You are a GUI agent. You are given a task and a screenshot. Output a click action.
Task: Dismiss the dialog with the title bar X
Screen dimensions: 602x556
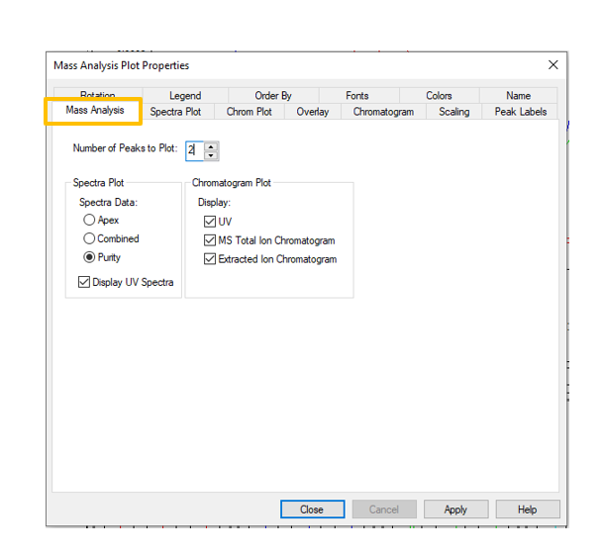click(553, 65)
